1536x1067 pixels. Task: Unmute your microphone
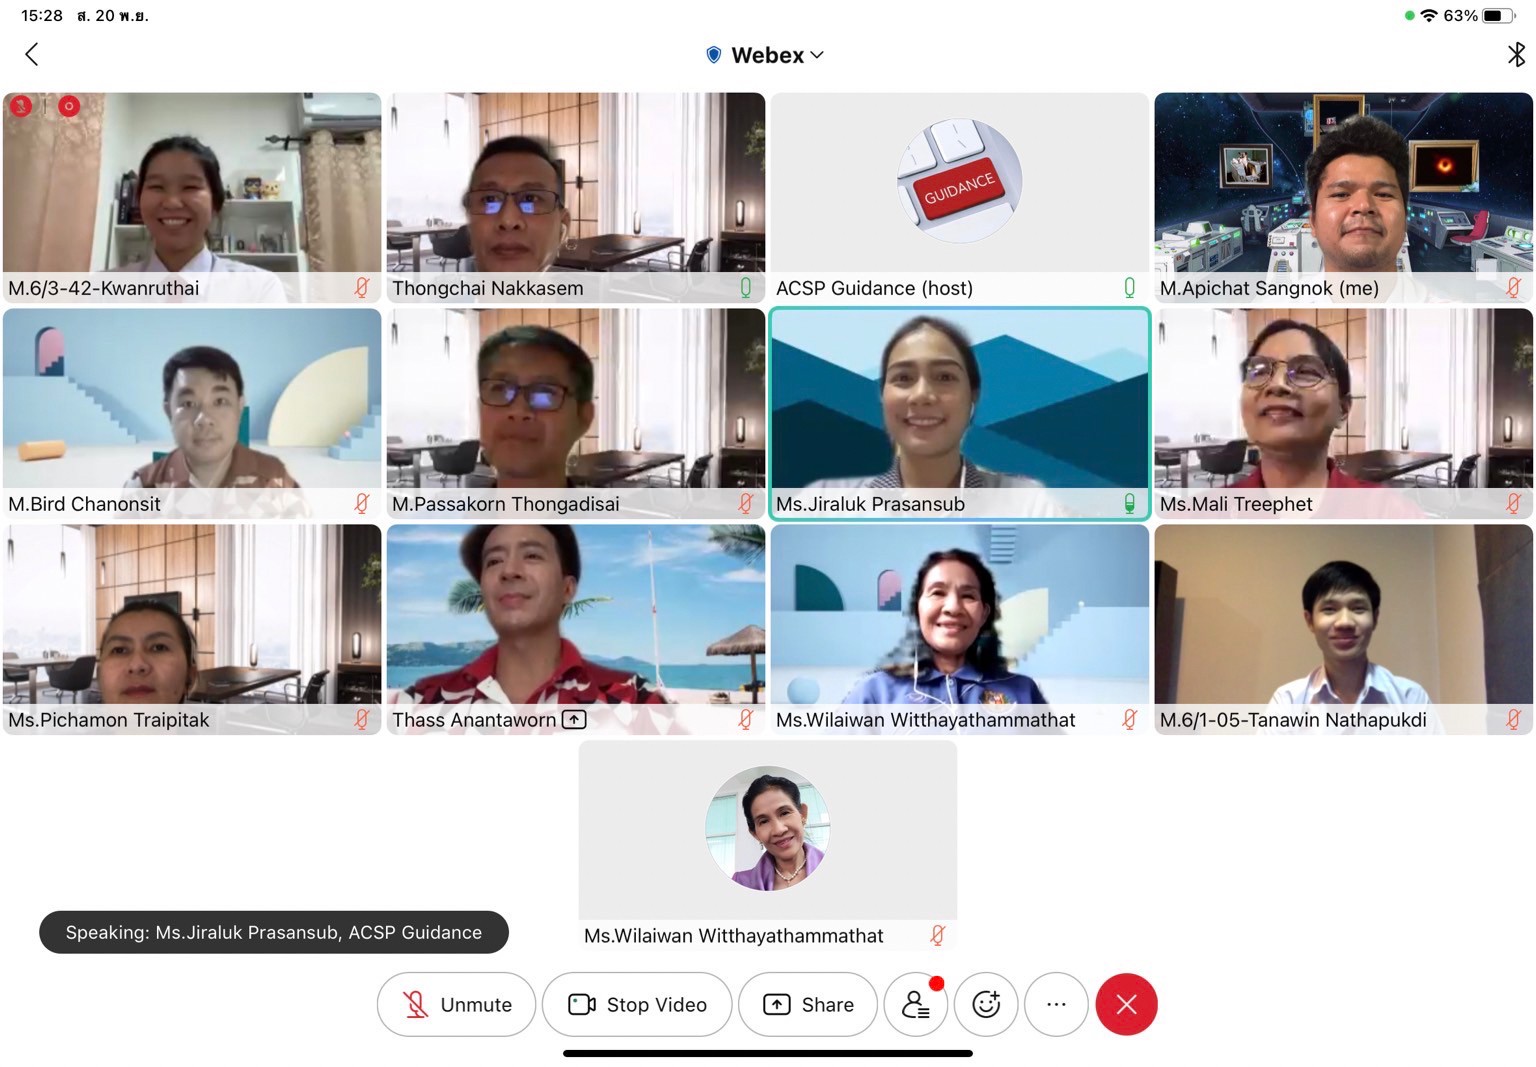pyautogui.click(x=456, y=1004)
